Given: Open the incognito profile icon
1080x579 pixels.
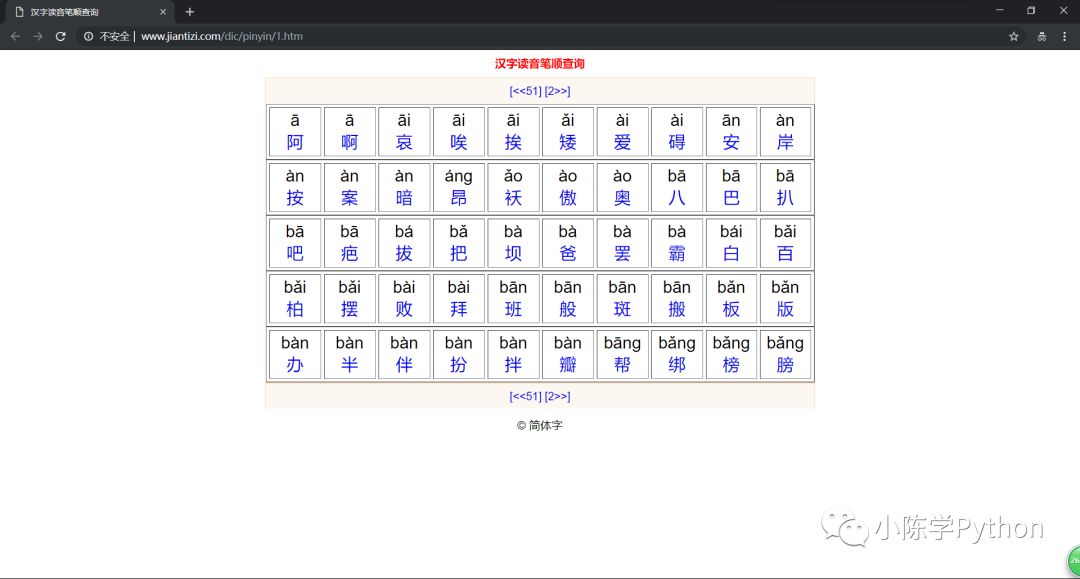Looking at the screenshot, I should pyautogui.click(x=1041, y=36).
